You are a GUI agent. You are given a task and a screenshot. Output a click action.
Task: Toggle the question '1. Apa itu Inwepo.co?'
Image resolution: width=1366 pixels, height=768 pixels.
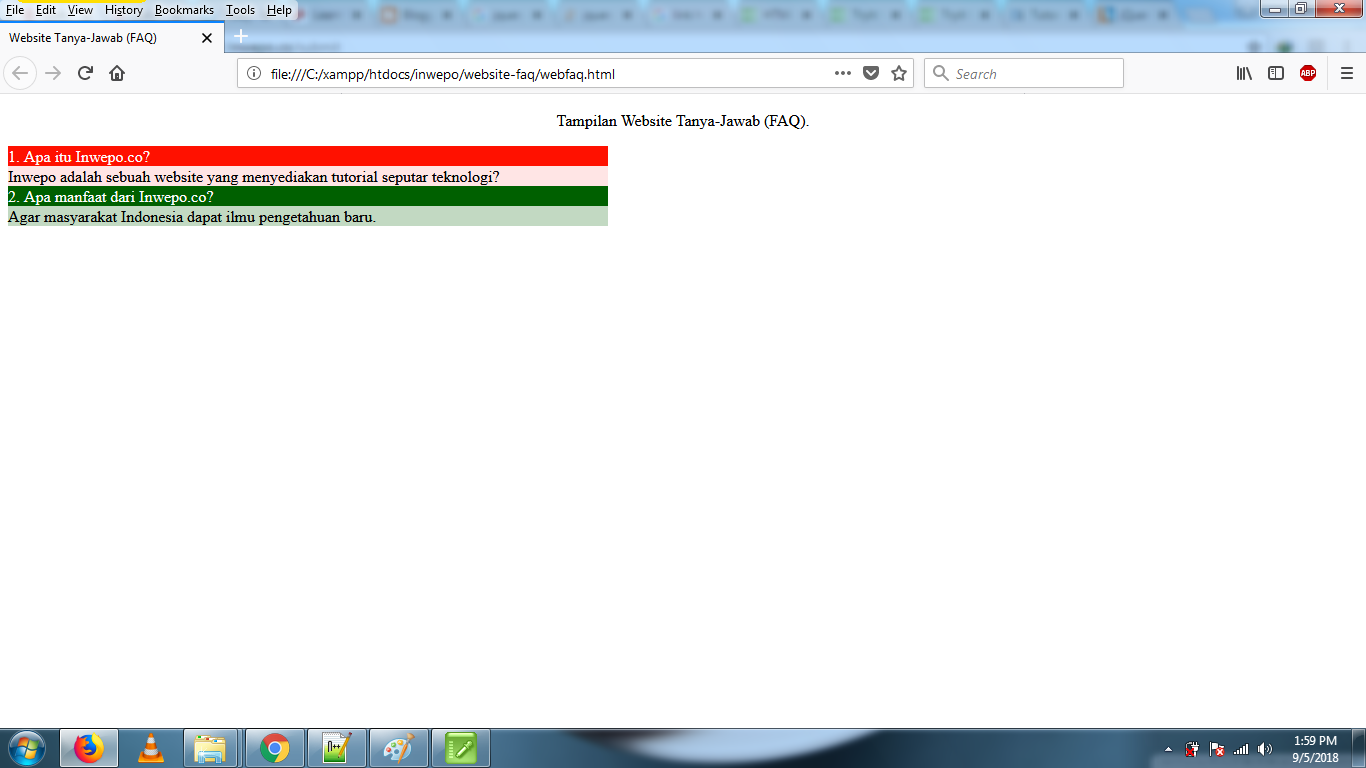pos(308,156)
